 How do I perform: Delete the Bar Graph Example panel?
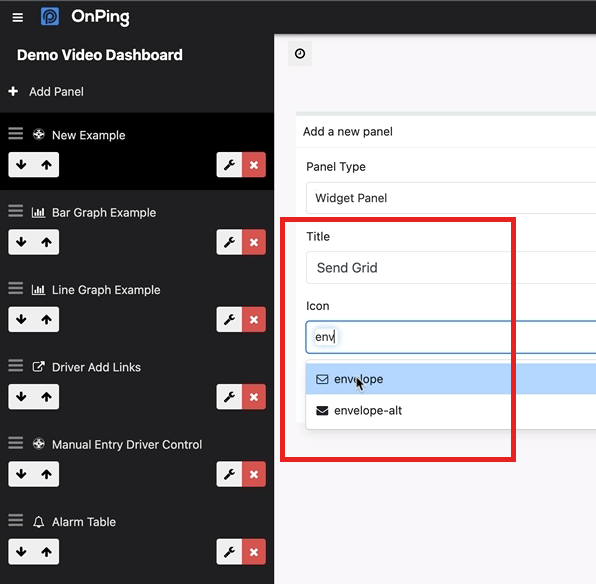[254, 242]
